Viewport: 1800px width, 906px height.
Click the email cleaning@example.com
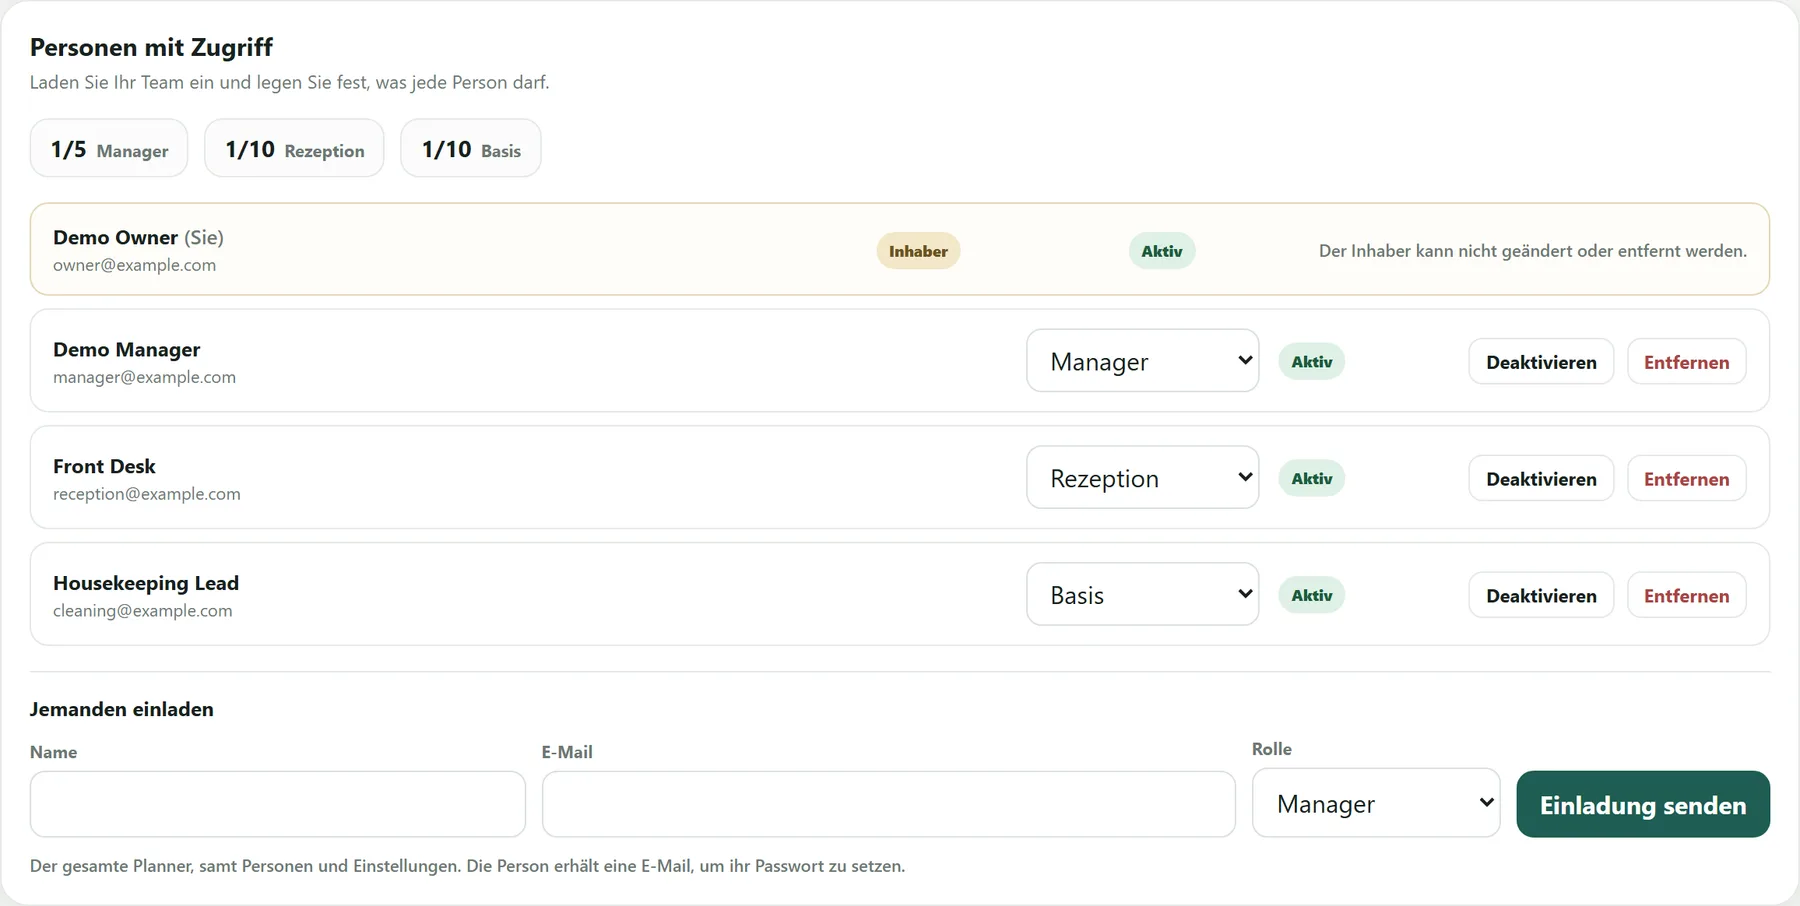point(143,611)
